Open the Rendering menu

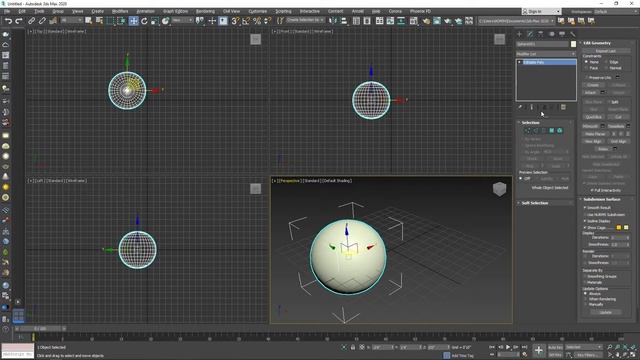pyautogui.click(x=205, y=11)
